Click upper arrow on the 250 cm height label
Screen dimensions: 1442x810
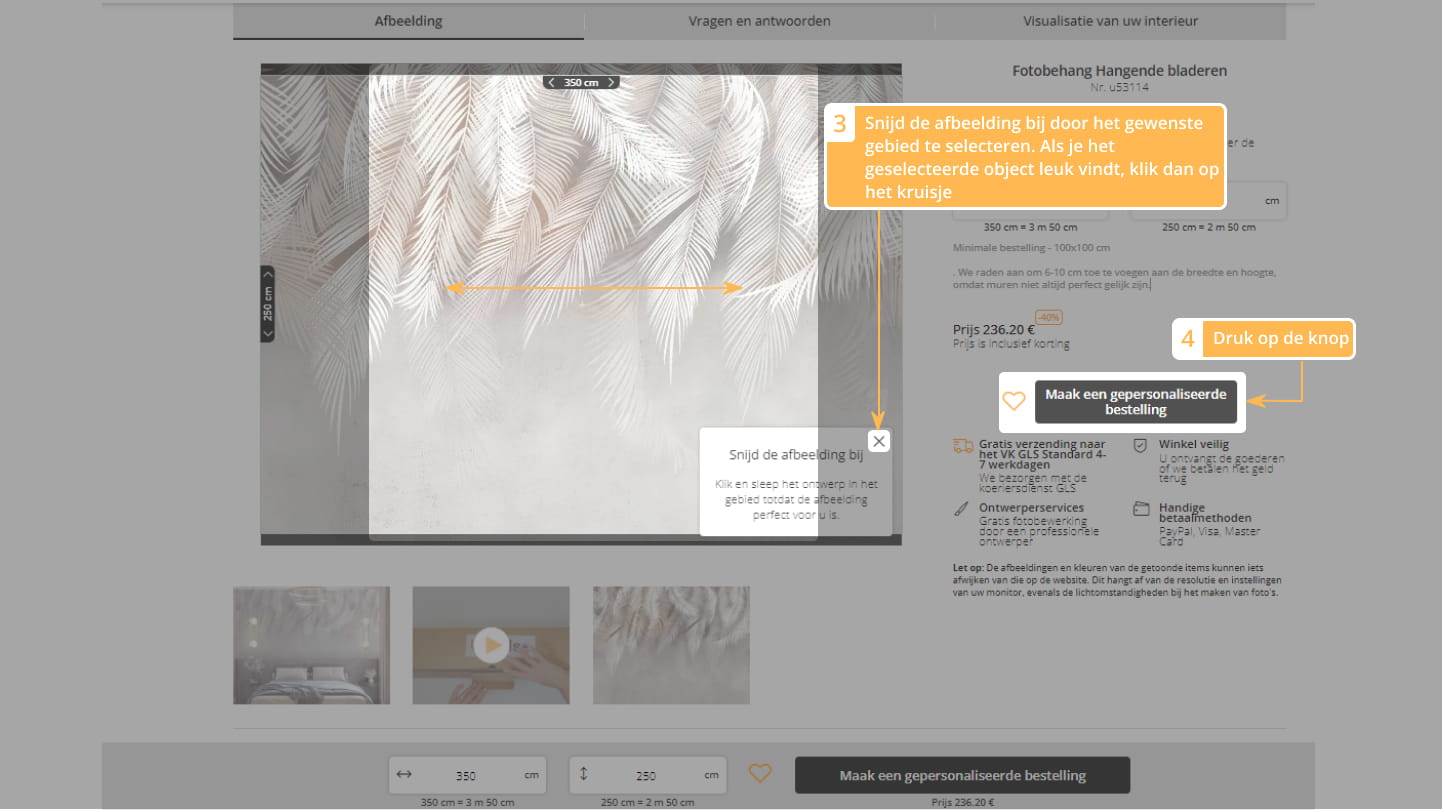267,274
